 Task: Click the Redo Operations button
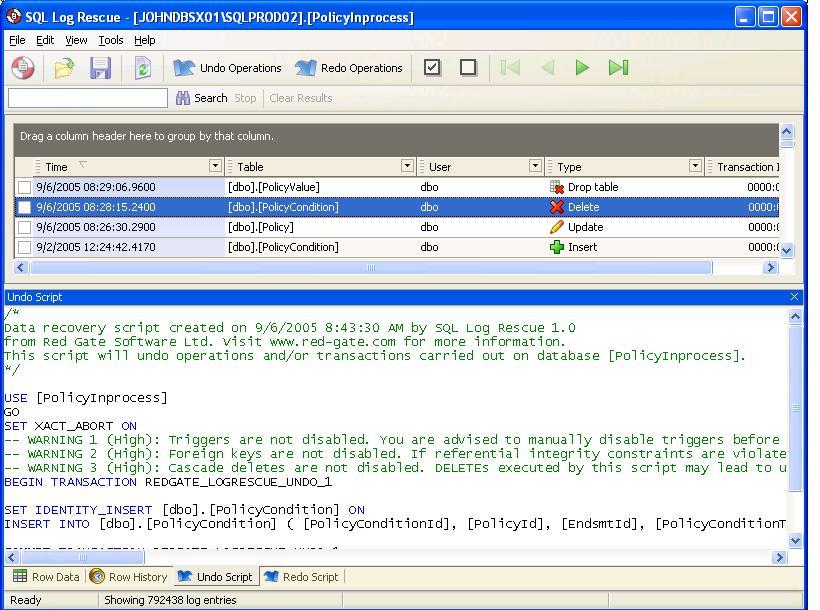tap(349, 68)
